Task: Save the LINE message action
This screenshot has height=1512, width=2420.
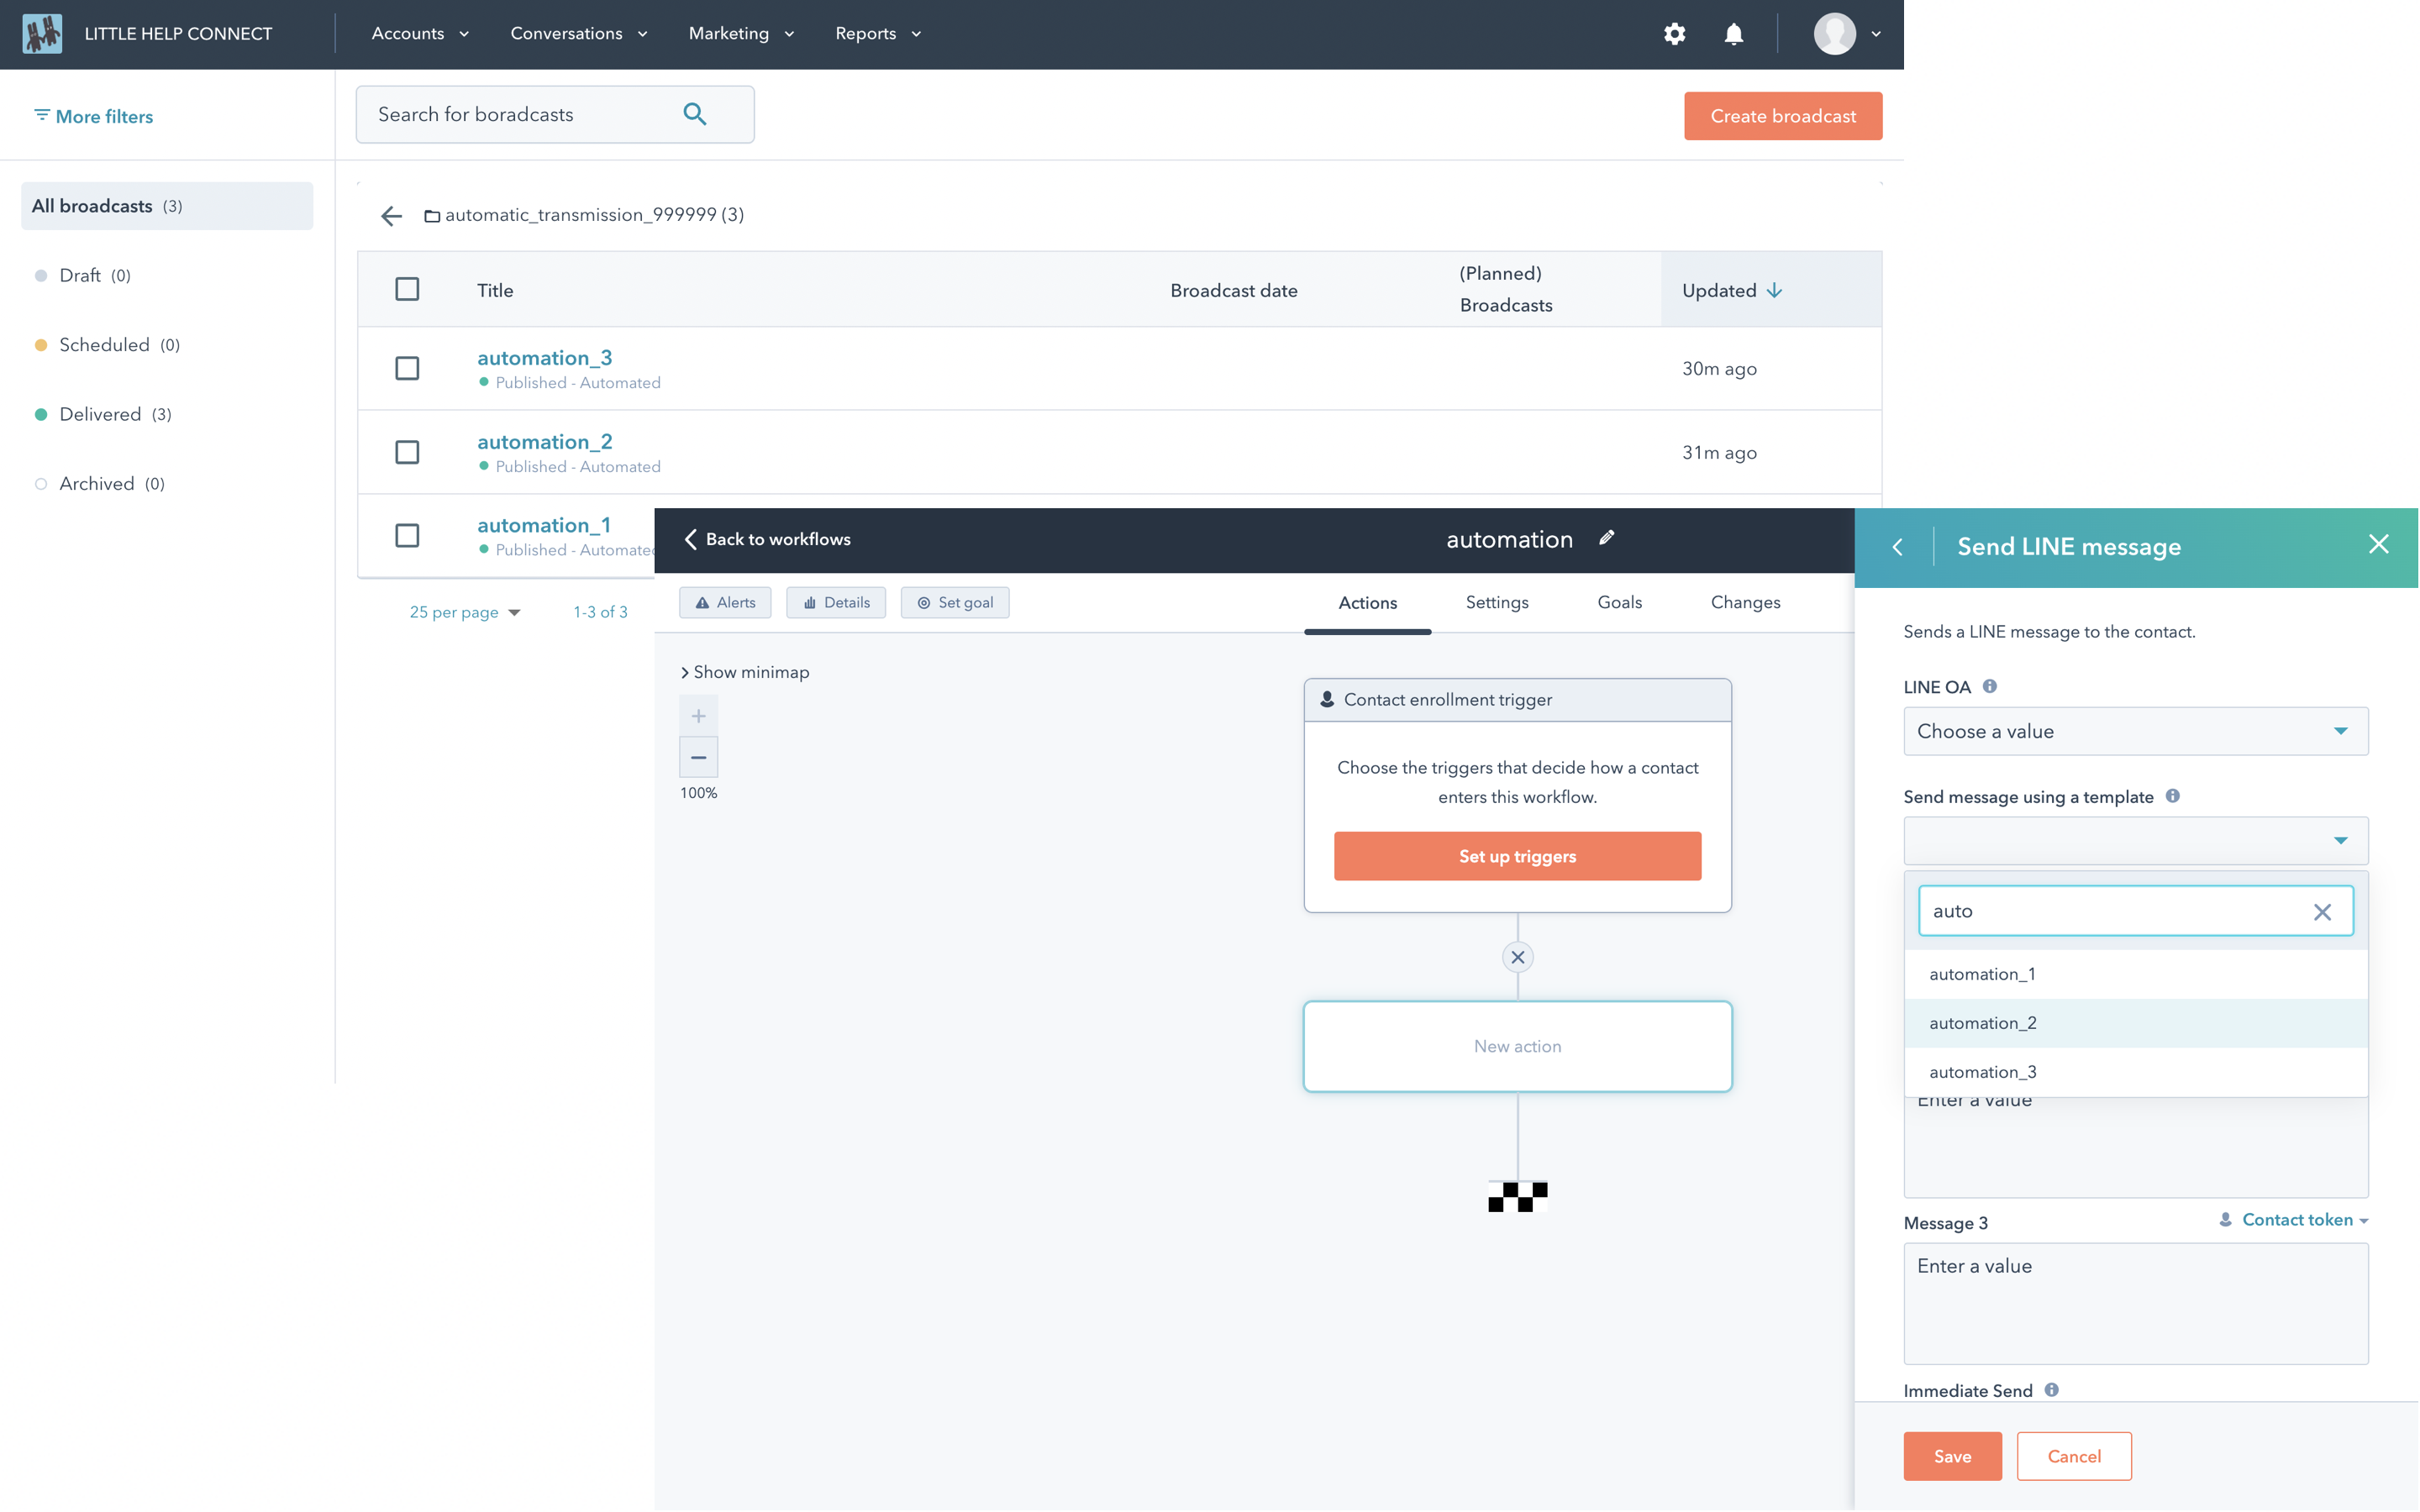Action: coord(1952,1456)
